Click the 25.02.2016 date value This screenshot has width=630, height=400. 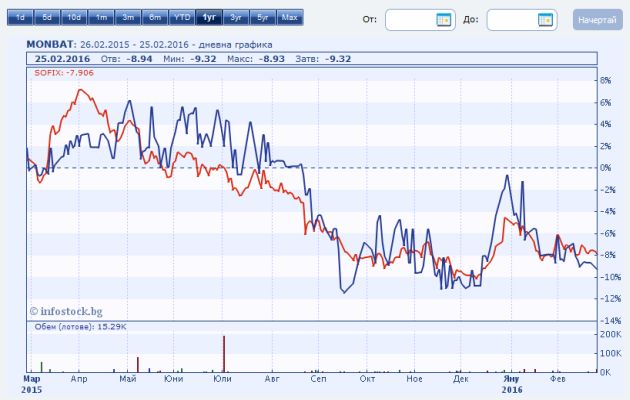(62, 59)
